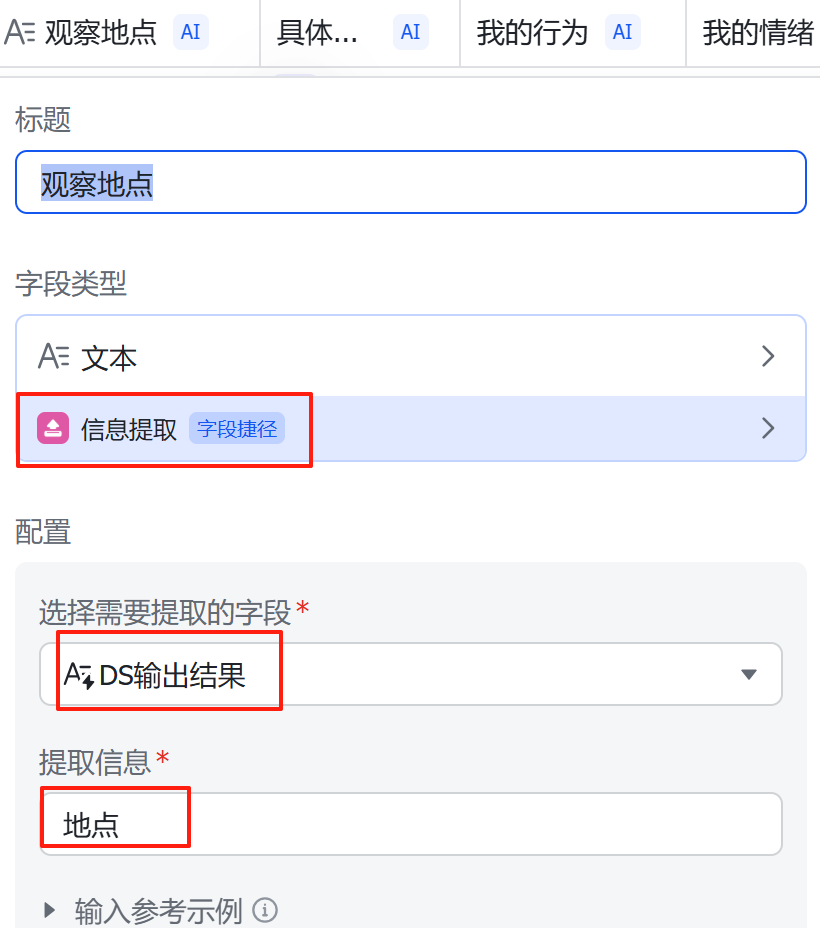
Task: Click the AI badge next to 观察地点 column
Action: tap(190, 32)
